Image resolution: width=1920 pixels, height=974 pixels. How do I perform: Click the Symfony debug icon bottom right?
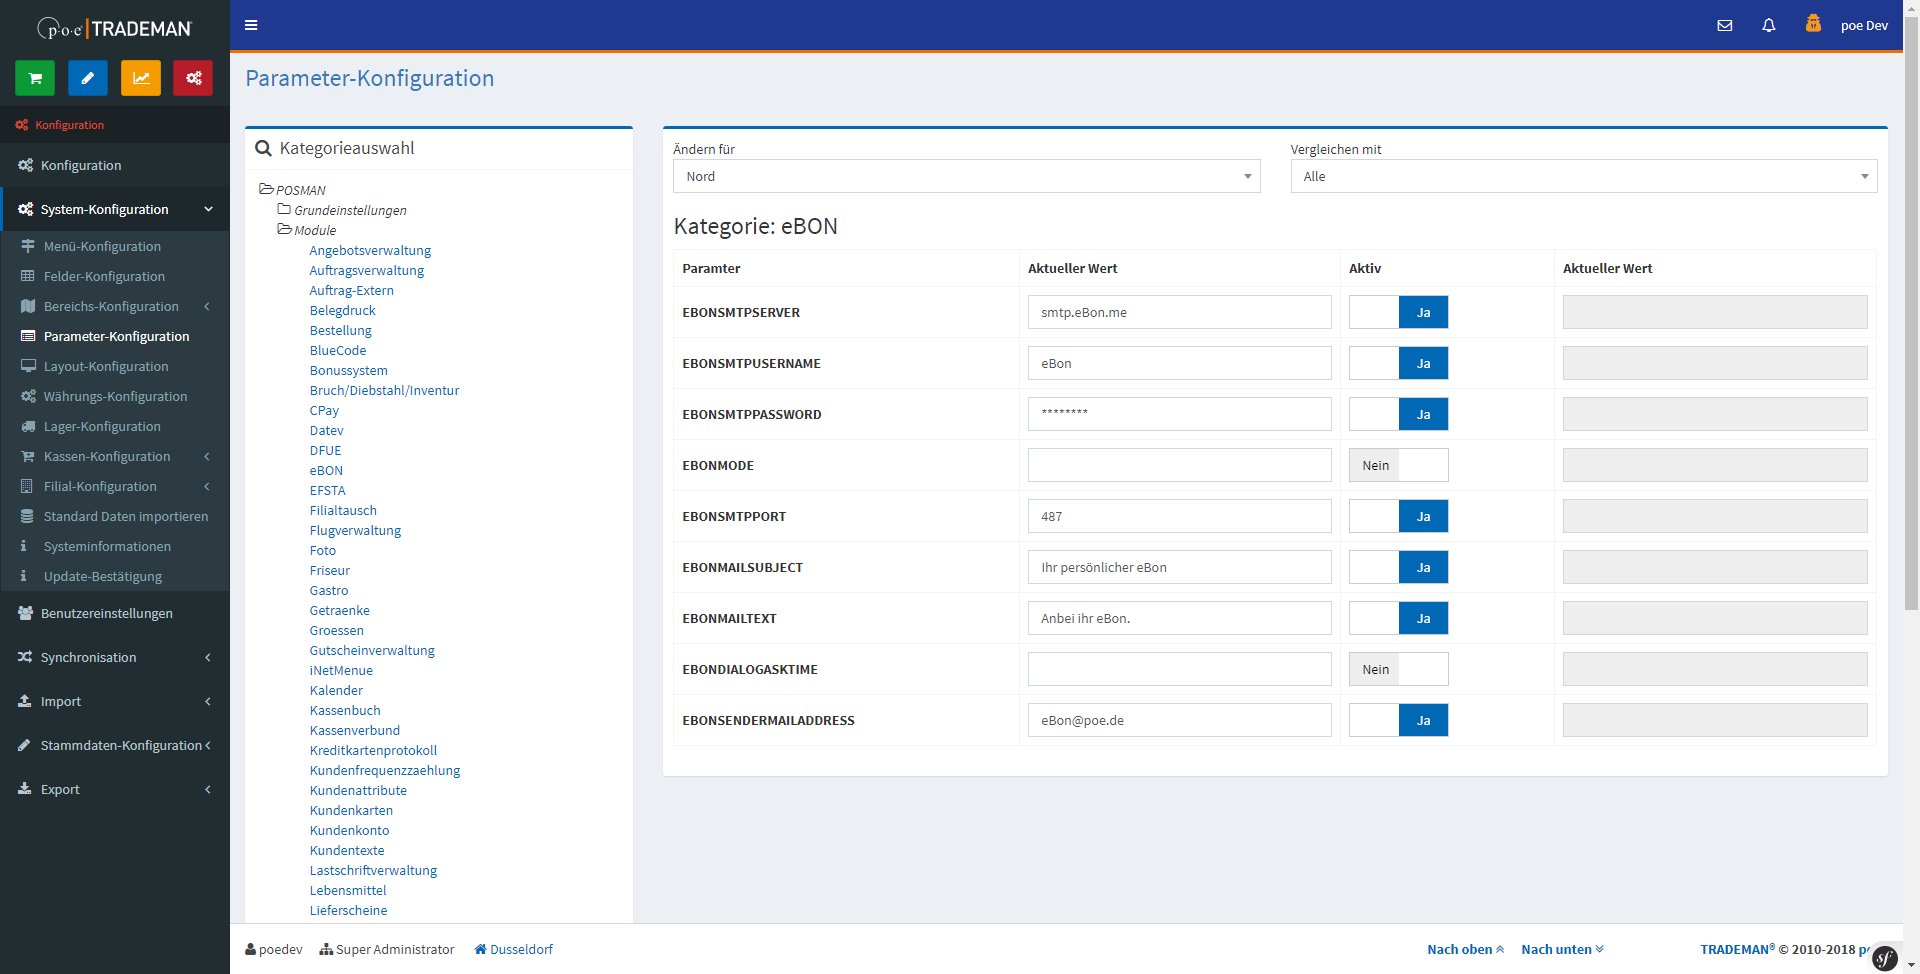pos(1885,958)
